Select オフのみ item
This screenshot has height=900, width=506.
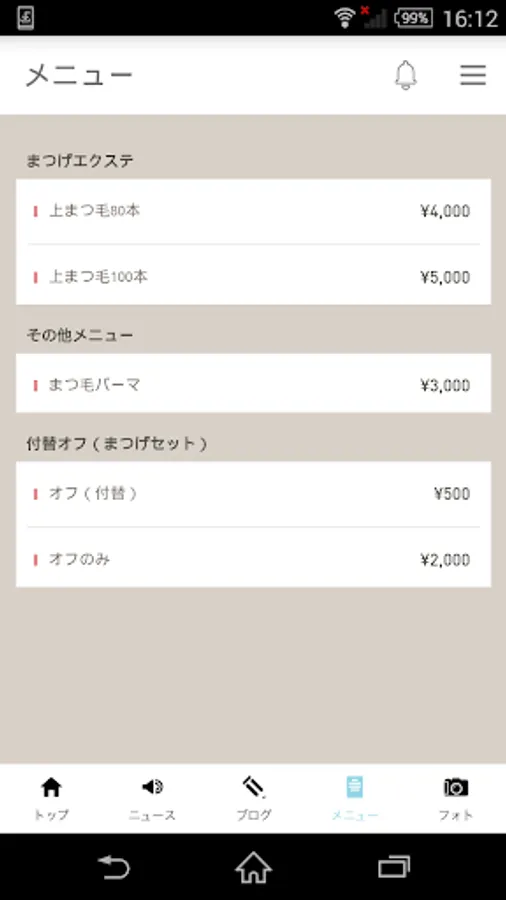tap(253, 559)
